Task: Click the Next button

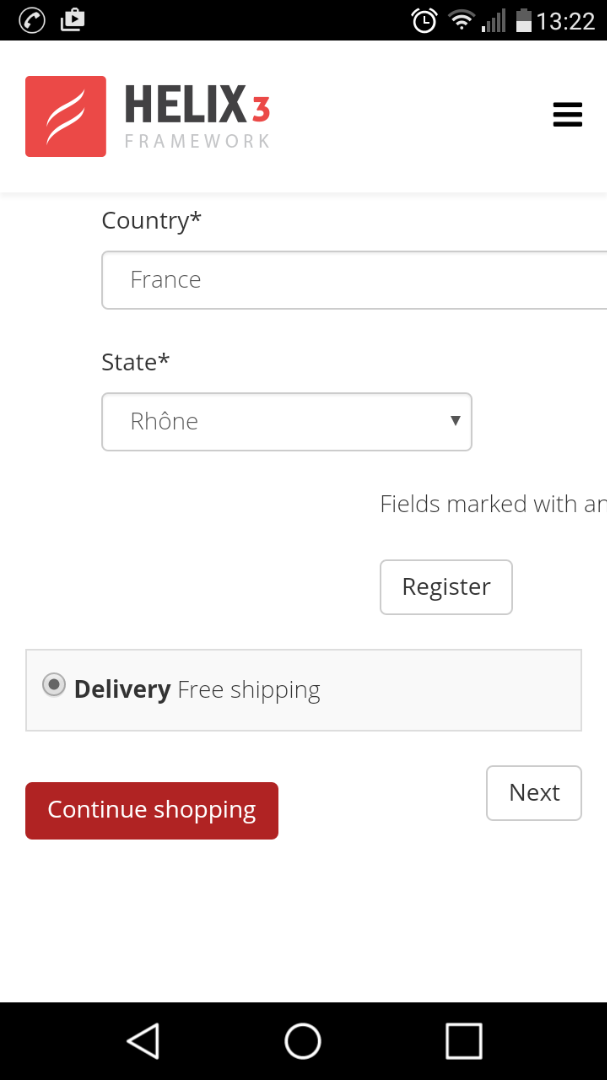Action: click(x=534, y=793)
